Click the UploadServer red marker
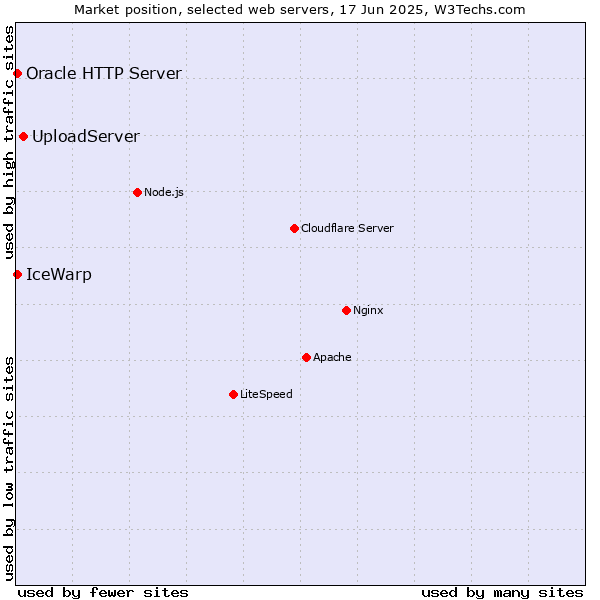The width and height of the screenshot is (600, 600). [x=24, y=137]
